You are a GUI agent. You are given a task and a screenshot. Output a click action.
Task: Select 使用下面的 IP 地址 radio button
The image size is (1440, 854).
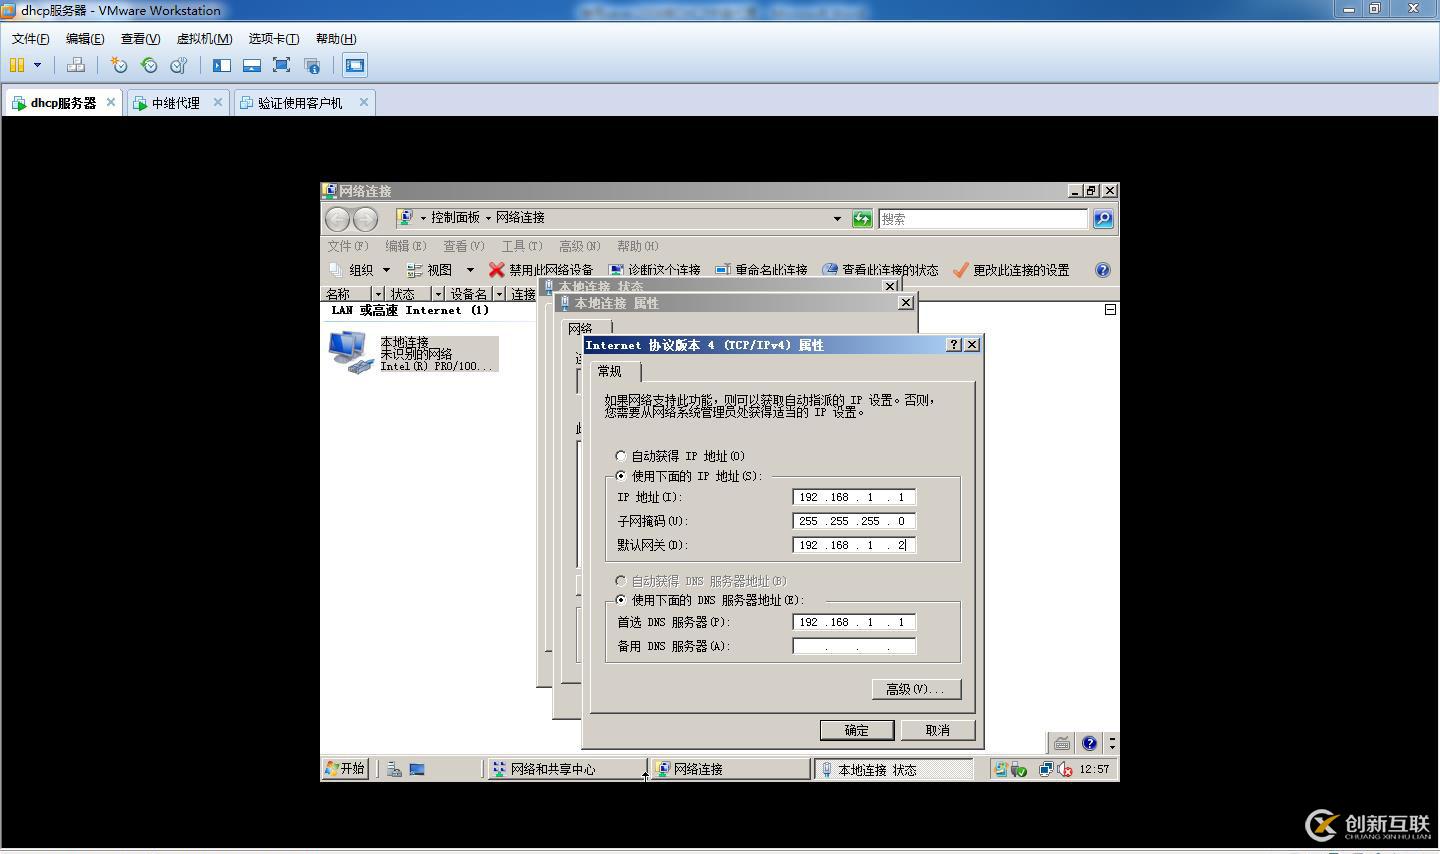pyautogui.click(x=620, y=475)
